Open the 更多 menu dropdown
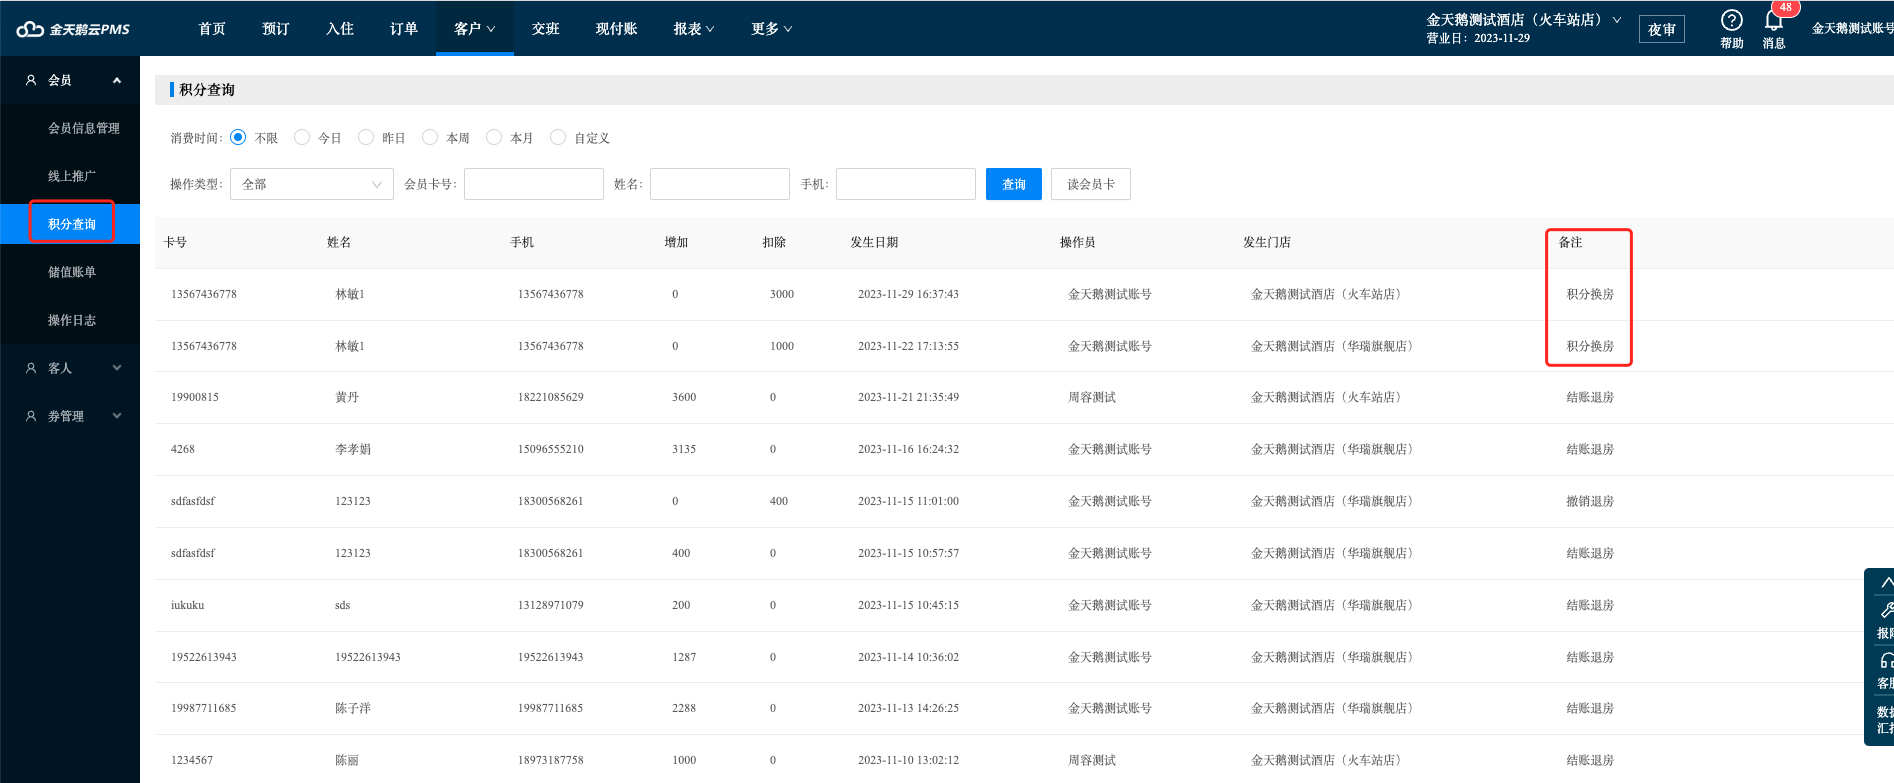 pos(772,29)
